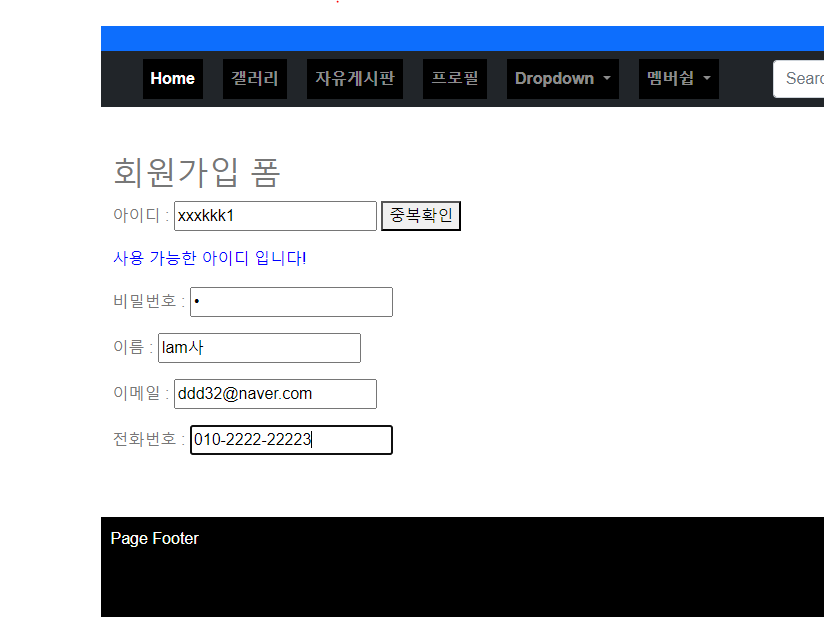Go to the 갤러리 page
Image resolution: width=824 pixels, height=642 pixels.
(x=255, y=79)
